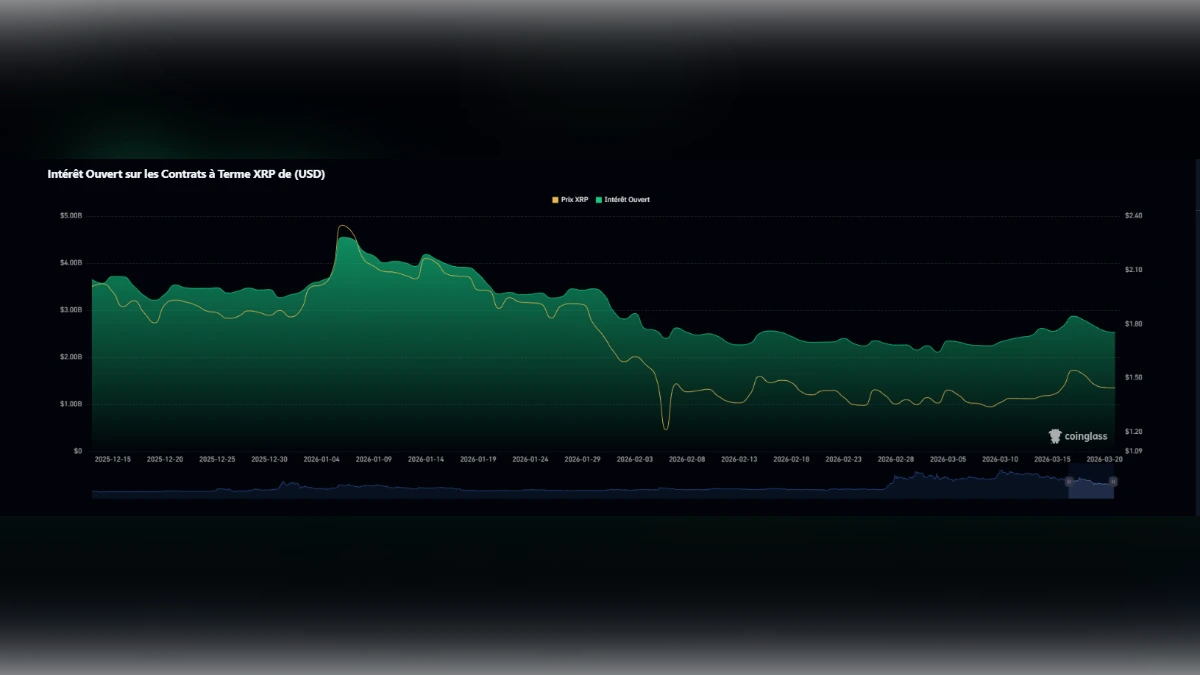
Task: Click the yellow square icon beside Prix XRP
Action: click(x=555, y=199)
